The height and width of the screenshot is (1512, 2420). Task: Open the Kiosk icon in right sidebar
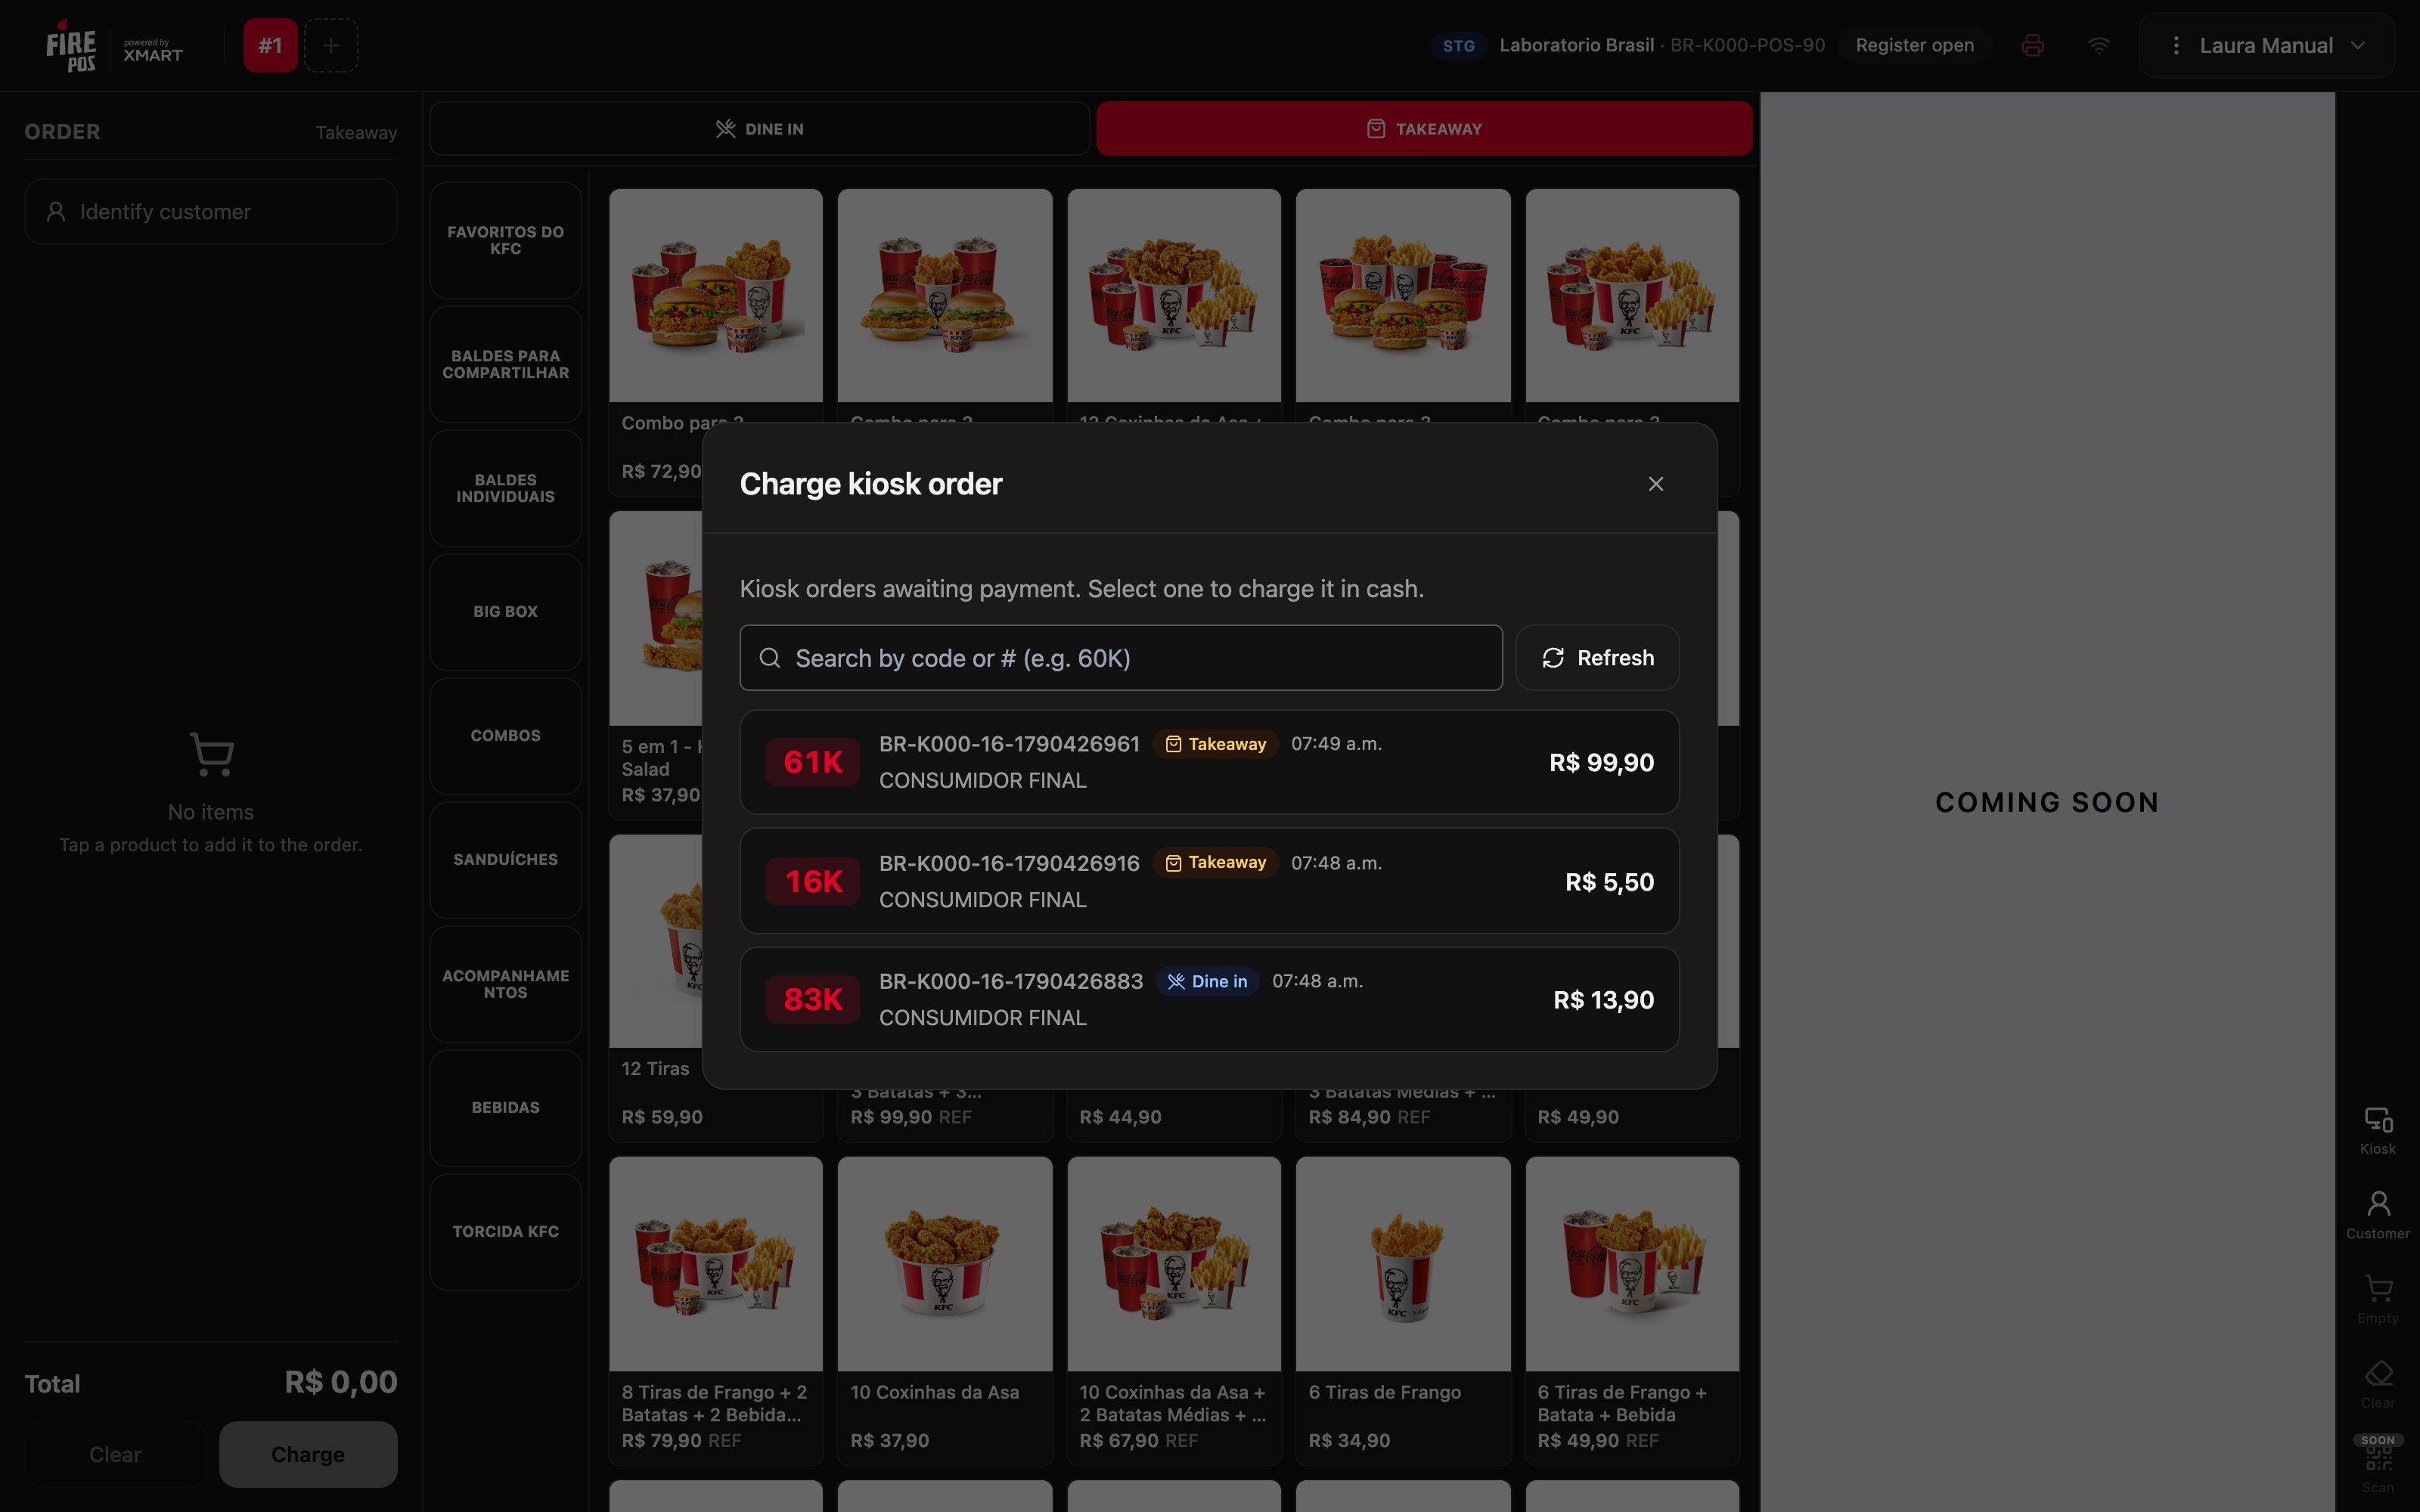click(x=2377, y=1130)
